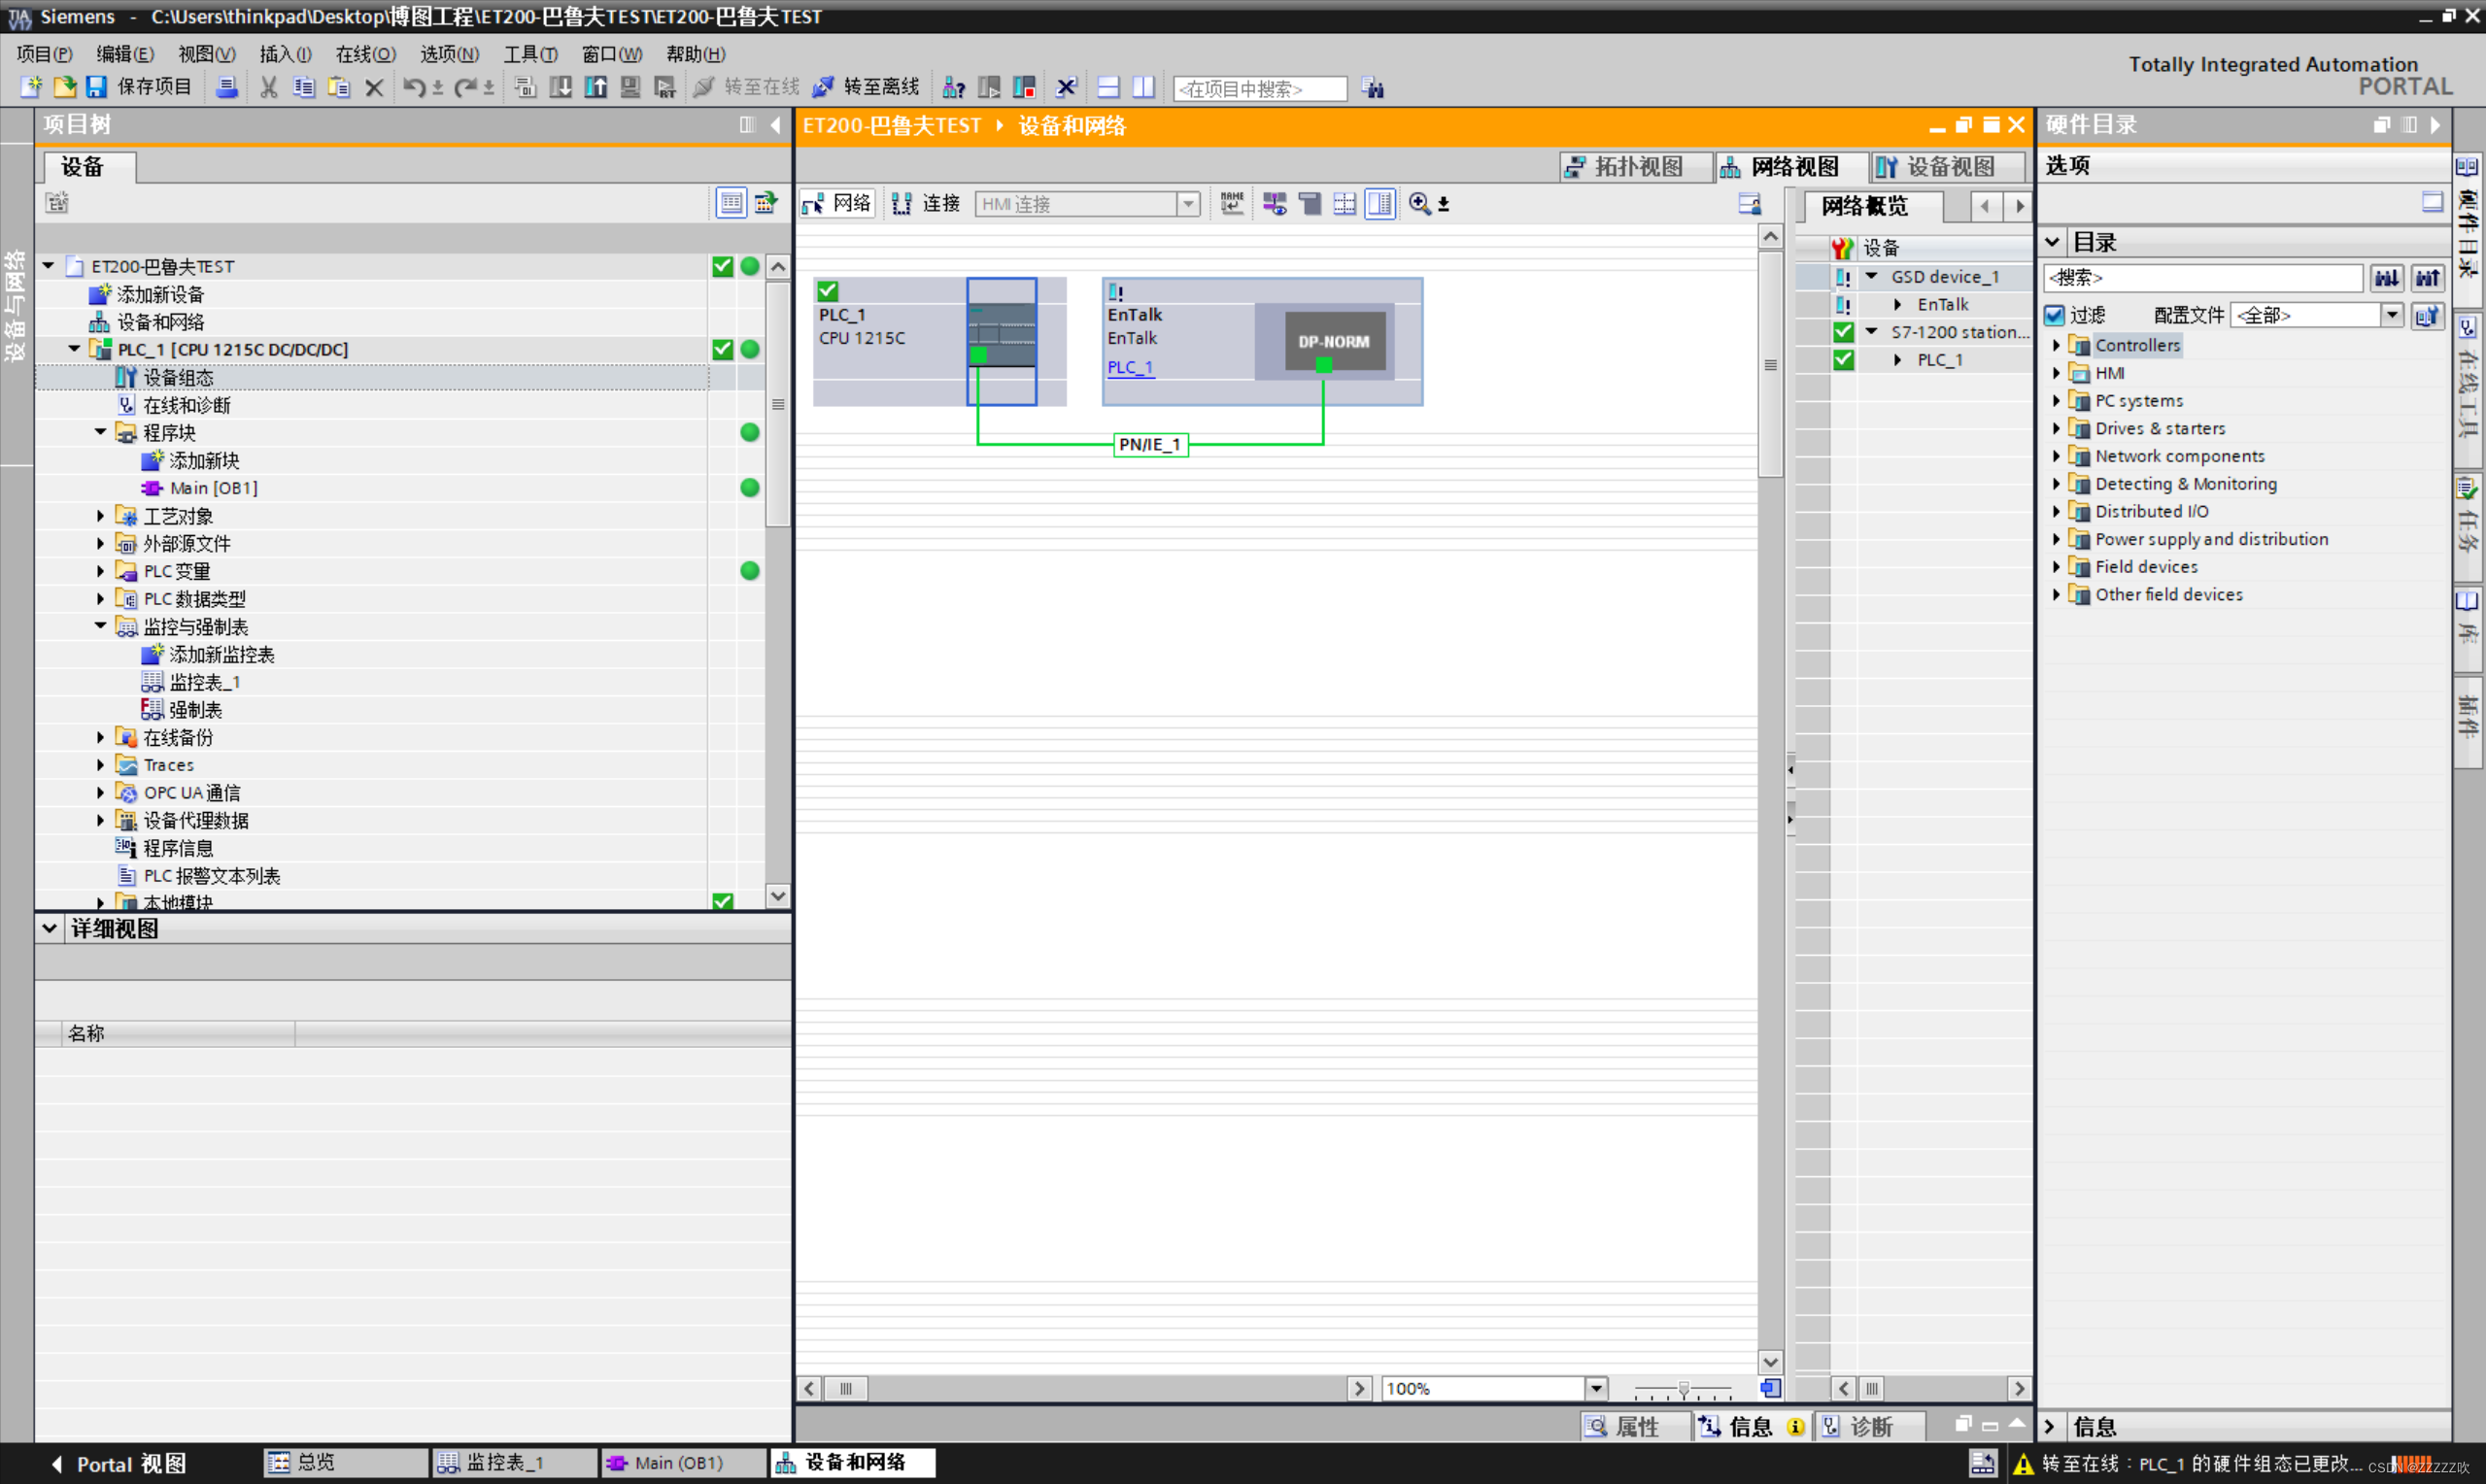
Task: Click the start CPU icon
Action: (989, 87)
